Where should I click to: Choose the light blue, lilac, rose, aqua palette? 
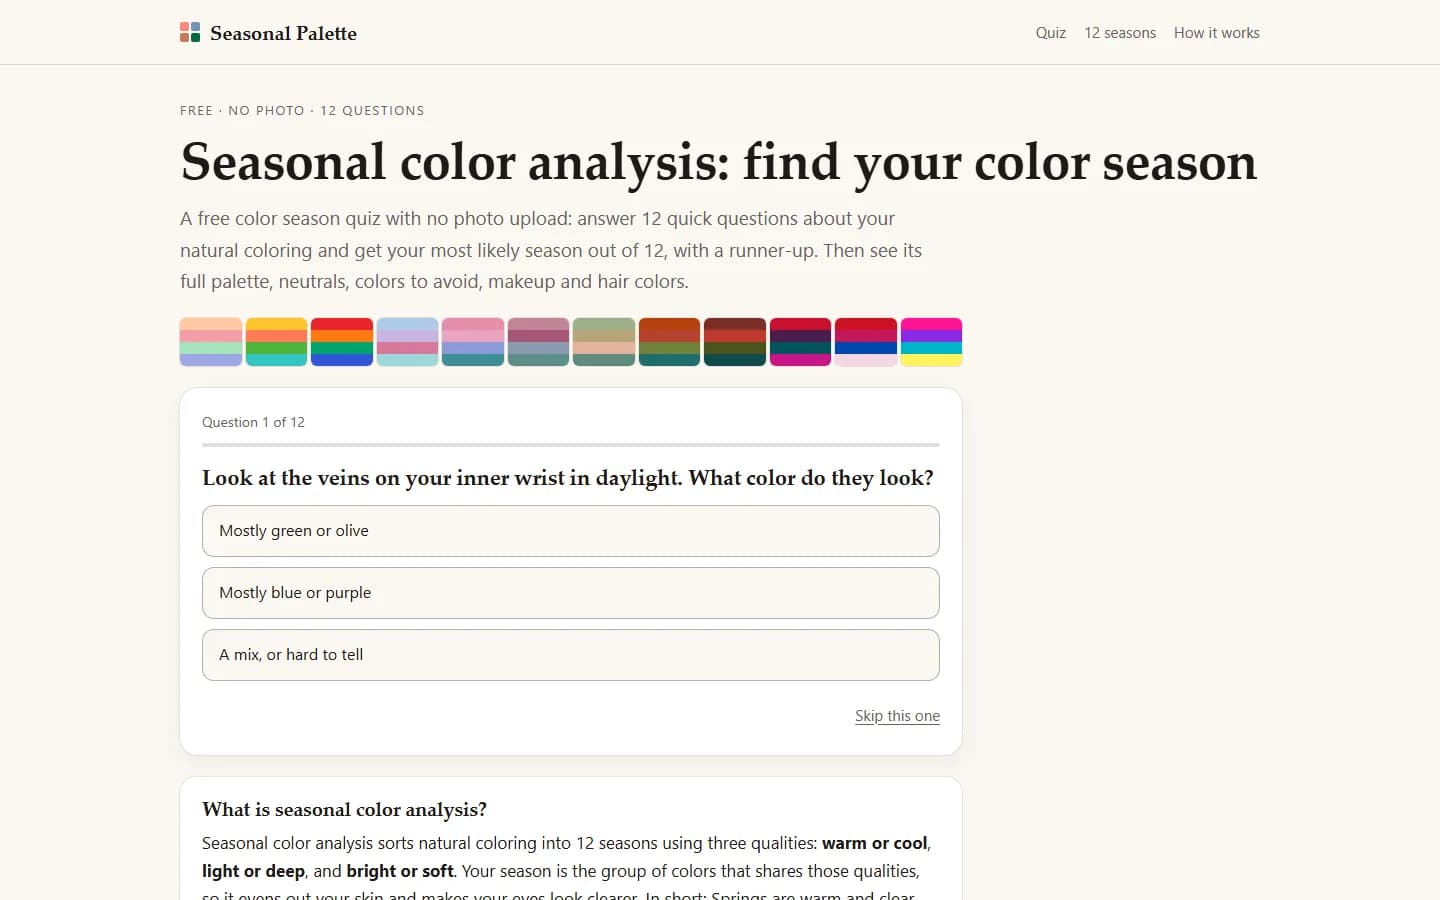(x=407, y=342)
